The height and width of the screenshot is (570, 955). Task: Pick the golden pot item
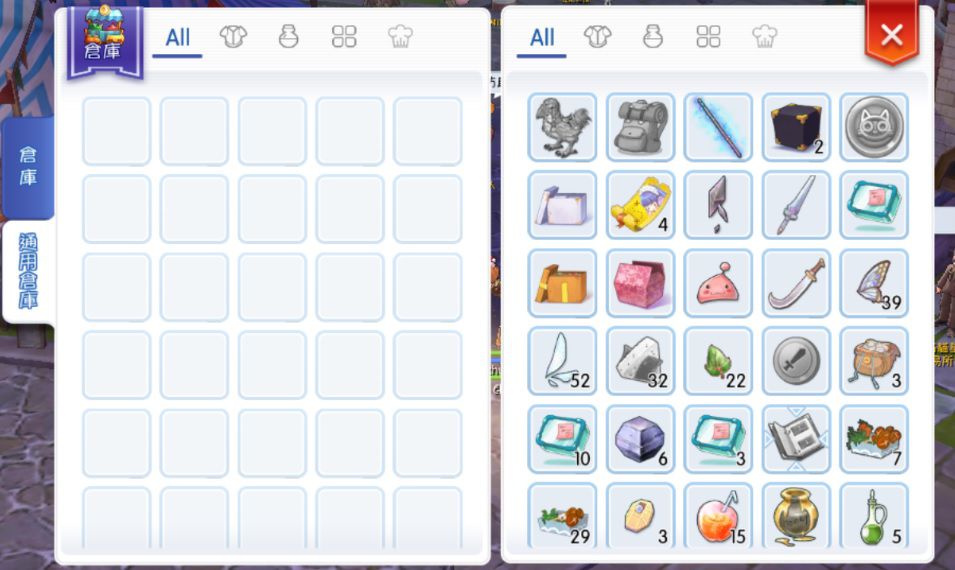(x=796, y=516)
